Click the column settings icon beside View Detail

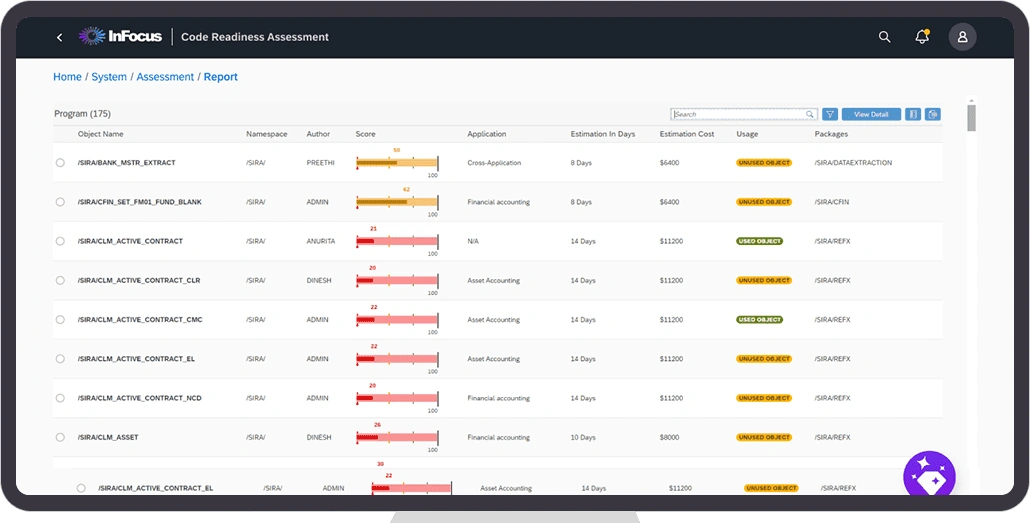(x=913, y=115)
